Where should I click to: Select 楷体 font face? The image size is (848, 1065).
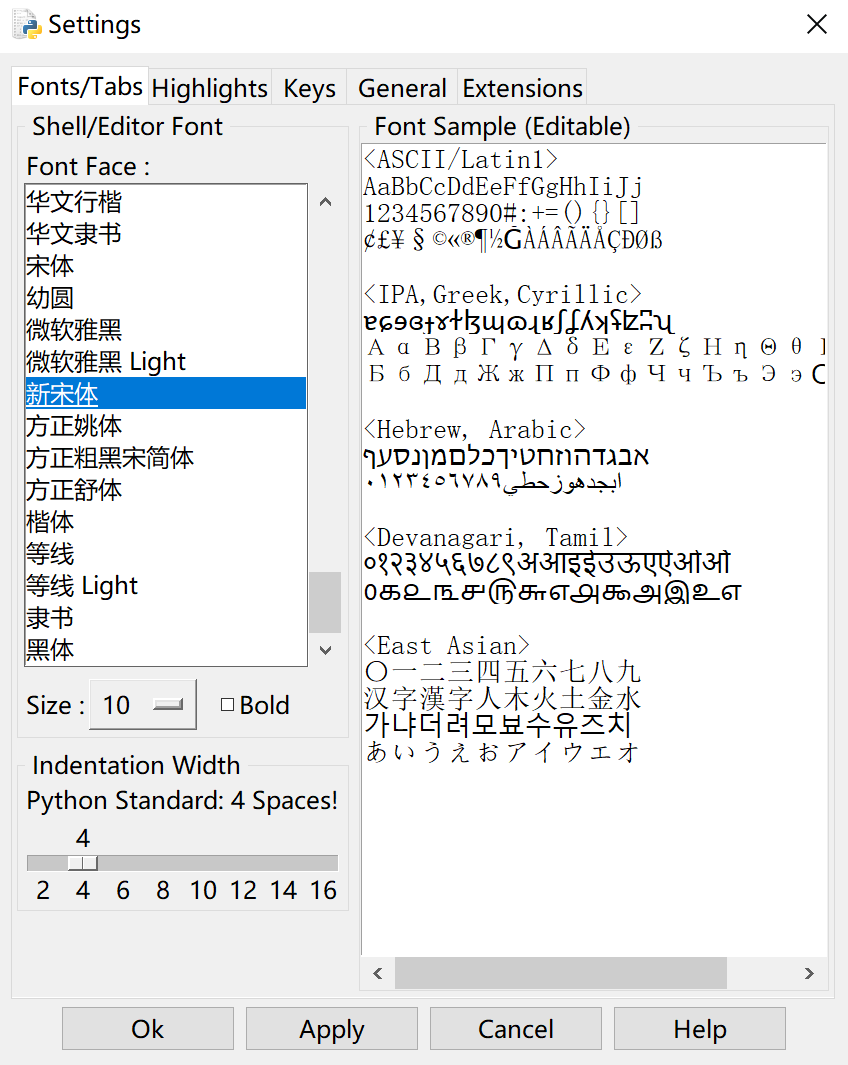click(x=166, y=522)
